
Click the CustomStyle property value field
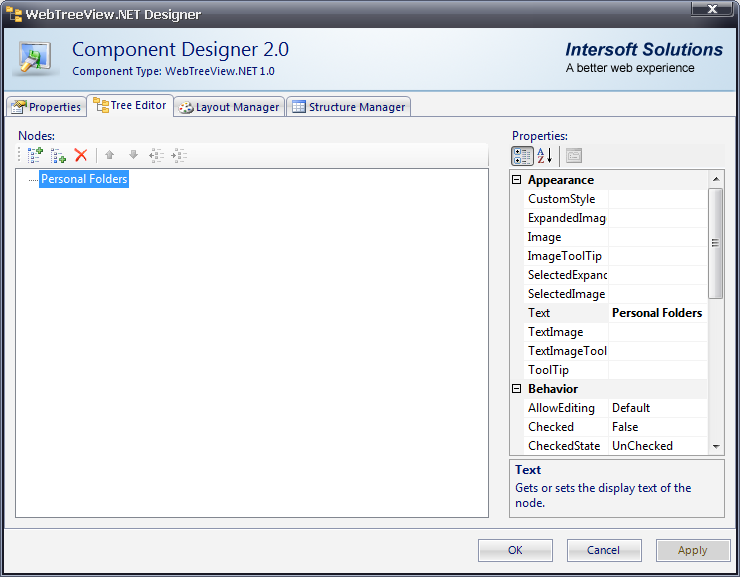(658, 199)
